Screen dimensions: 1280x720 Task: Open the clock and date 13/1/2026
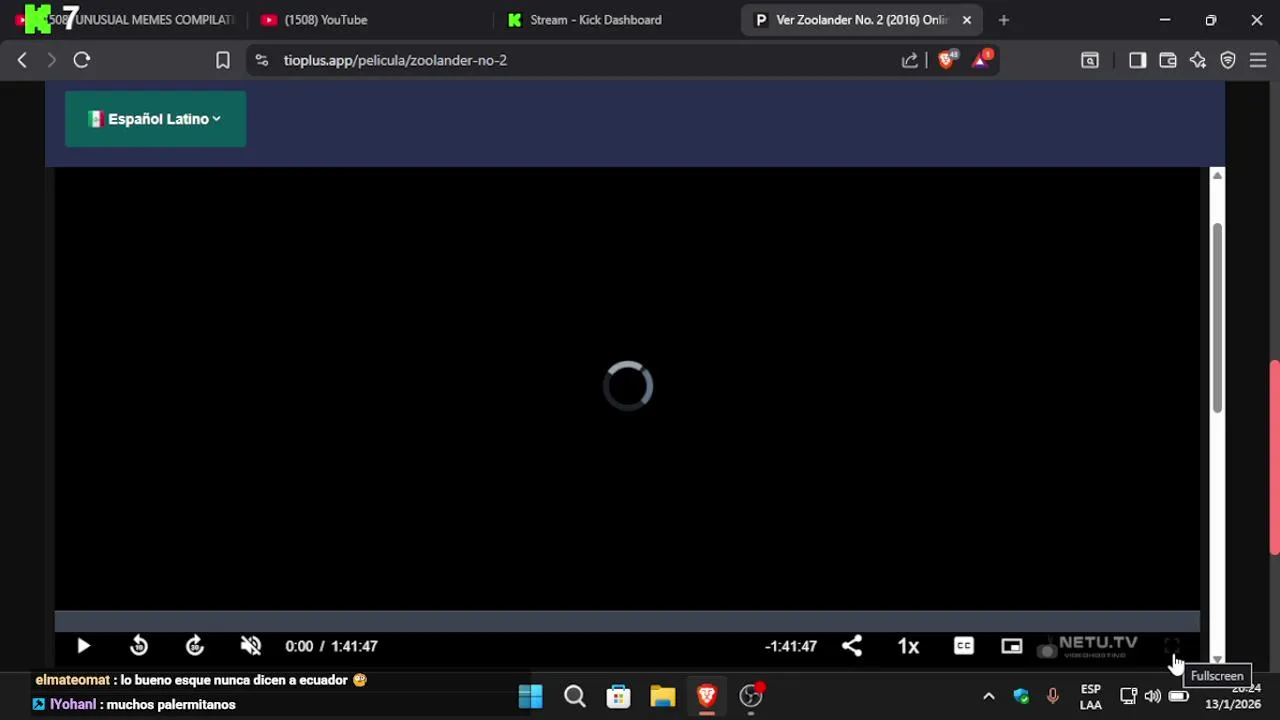point(1233,697)
